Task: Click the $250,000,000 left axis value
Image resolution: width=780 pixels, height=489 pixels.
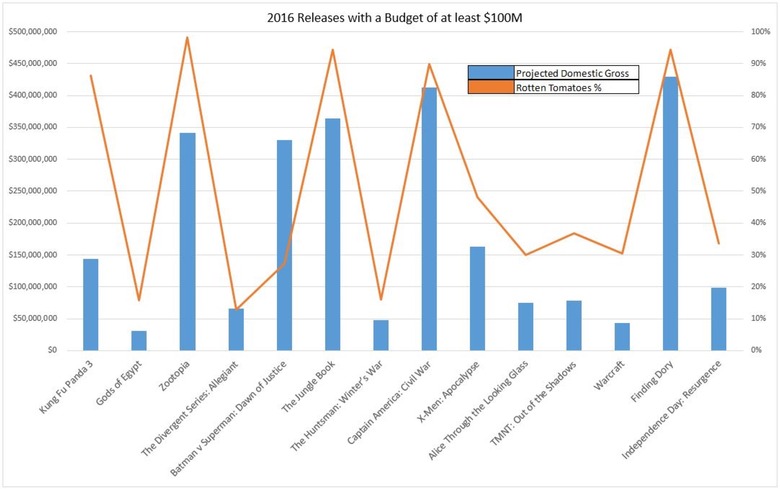Action: 33,191
